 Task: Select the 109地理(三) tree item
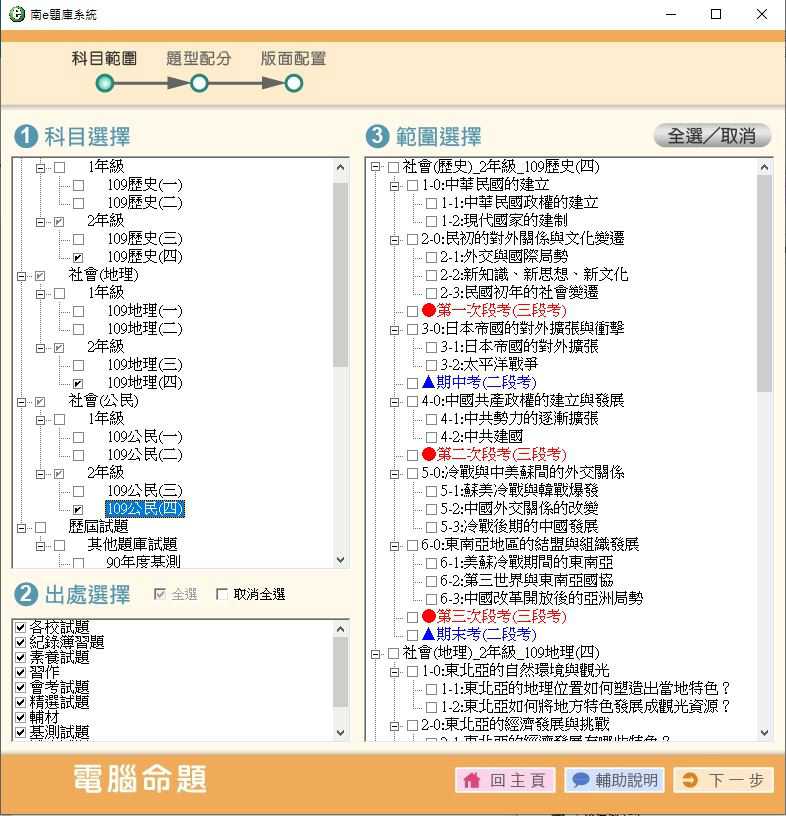point(145,364)
